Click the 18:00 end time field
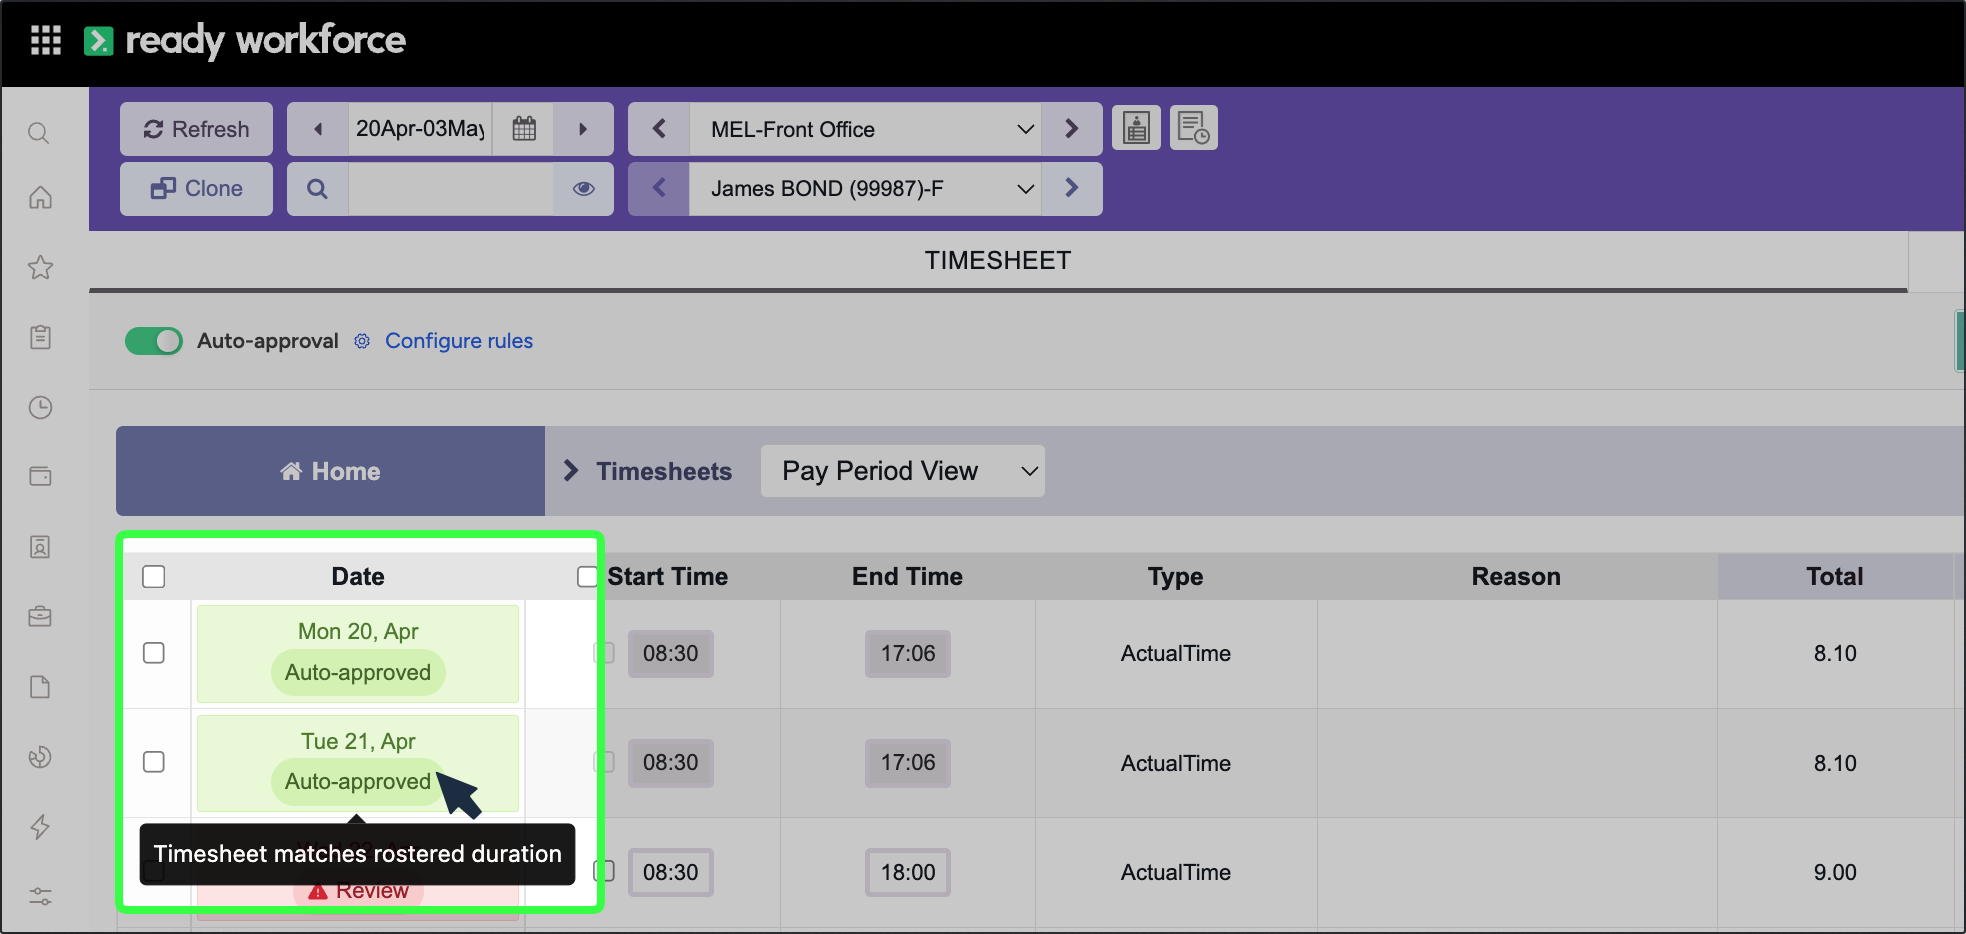This screenshot has width=1966, height=934. tap(908, 872)
